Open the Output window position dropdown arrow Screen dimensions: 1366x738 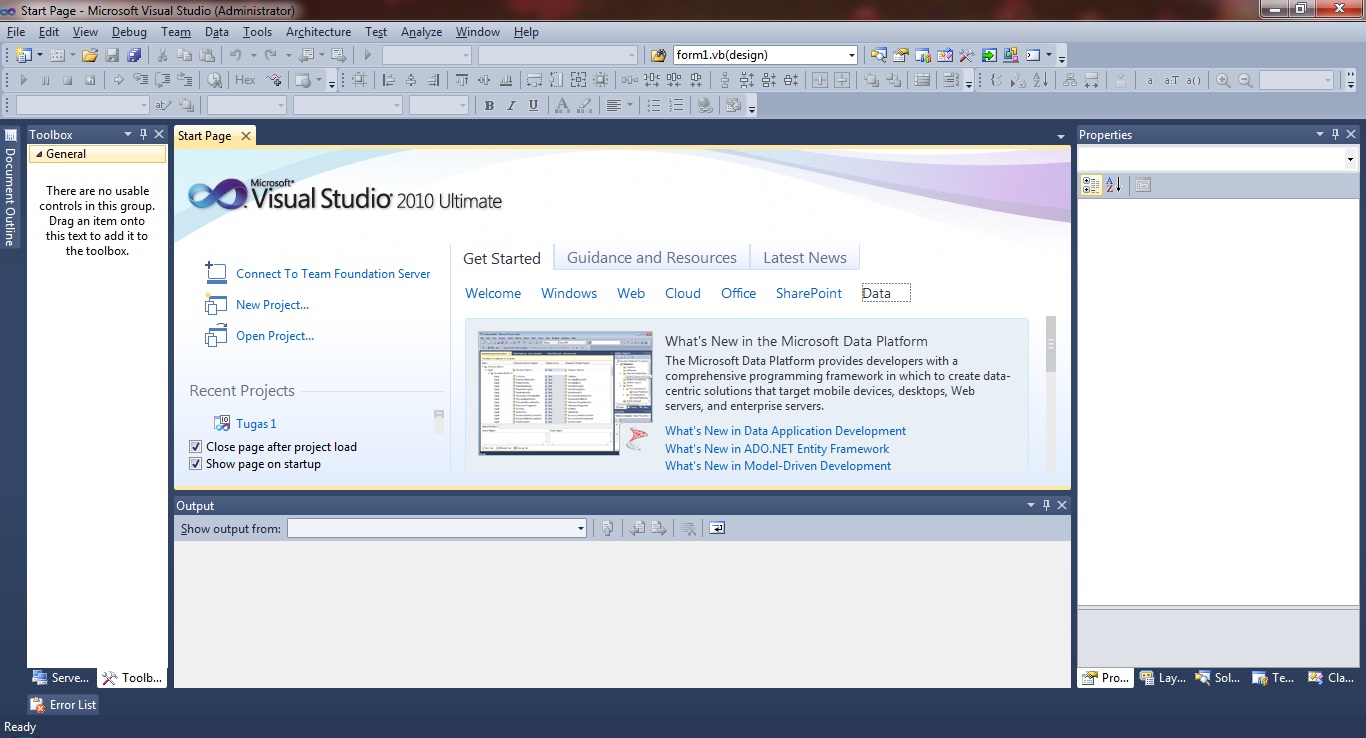[x=1031, y=505]
